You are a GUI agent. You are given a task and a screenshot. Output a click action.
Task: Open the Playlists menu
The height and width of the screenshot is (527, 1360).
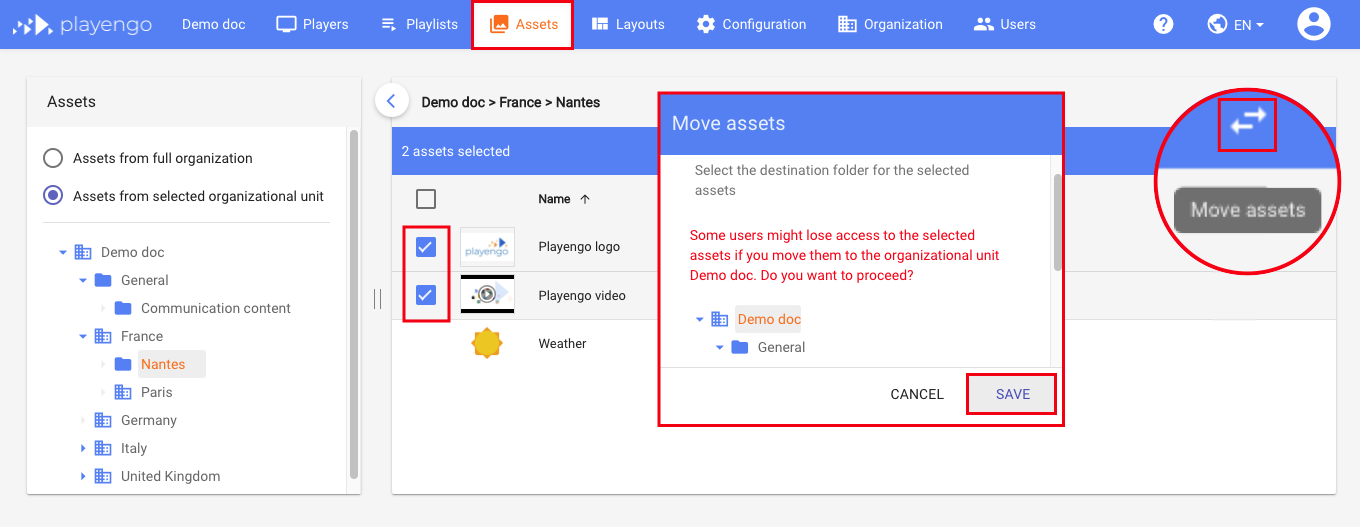tap(419, 24)
